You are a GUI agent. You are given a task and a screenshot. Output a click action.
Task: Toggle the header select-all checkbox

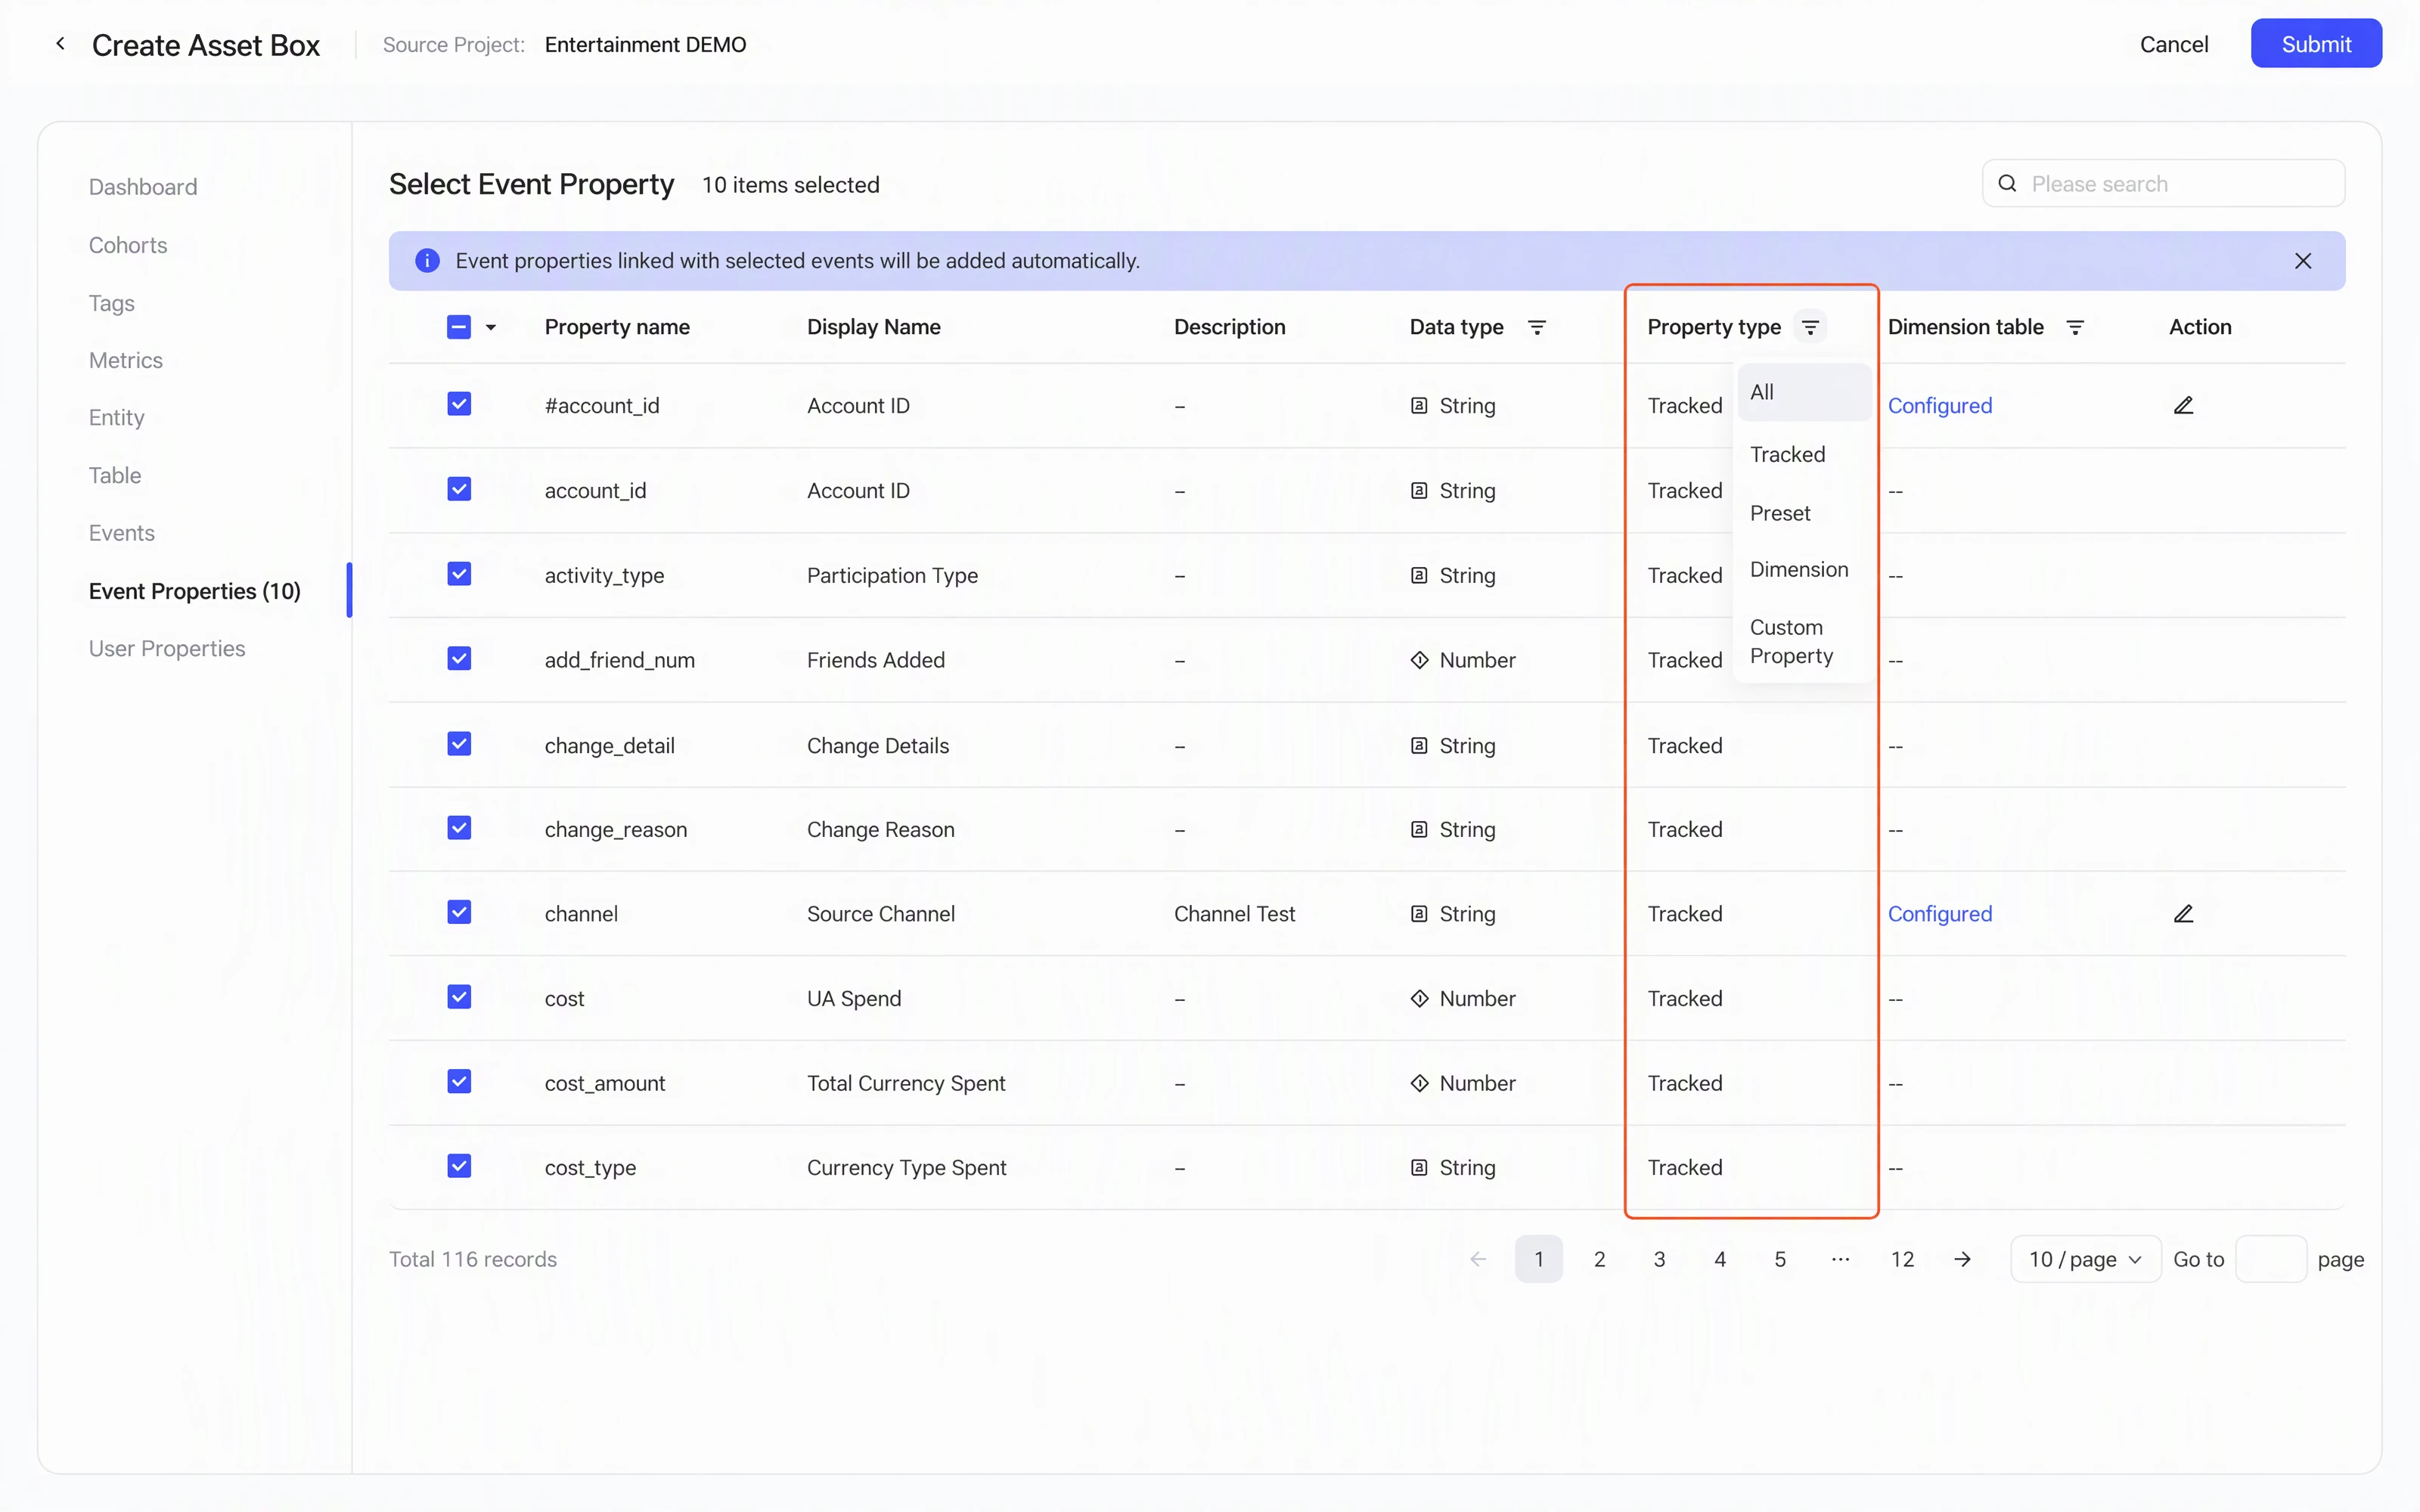(x=459, y=327)
